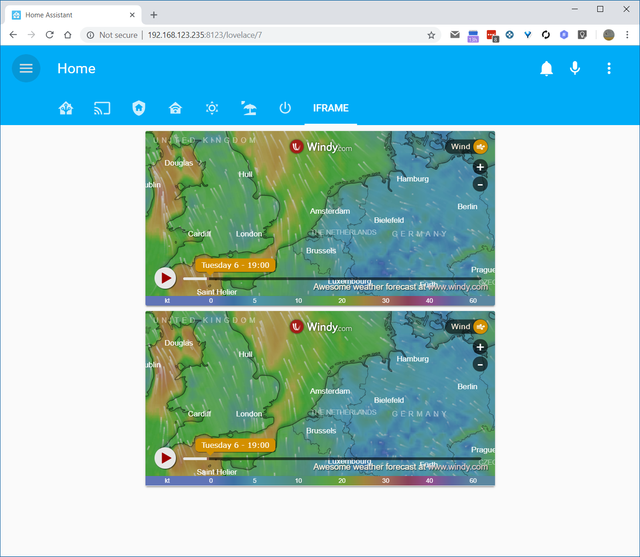640x557 pixels.
Task: Click the kt unit label on bottom map legend
Action: tap(167, 481)
